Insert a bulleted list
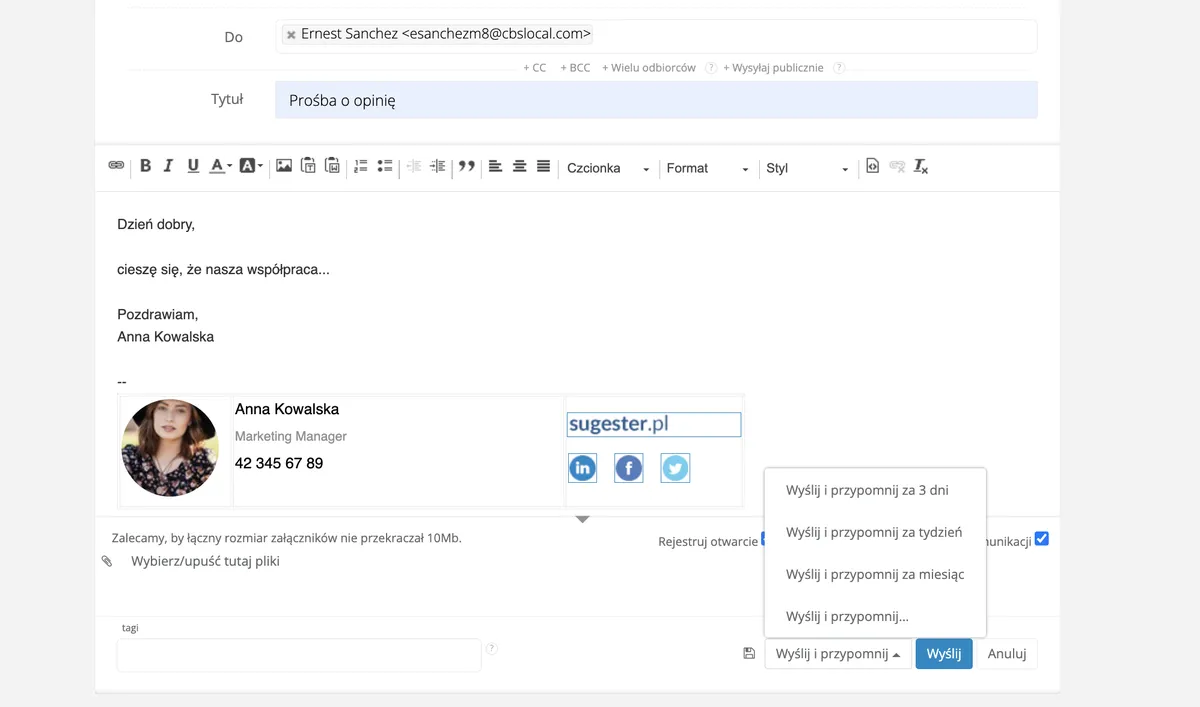Image resolution: width=1200 pixels, height=707 pixels. [x=385, y=166]
